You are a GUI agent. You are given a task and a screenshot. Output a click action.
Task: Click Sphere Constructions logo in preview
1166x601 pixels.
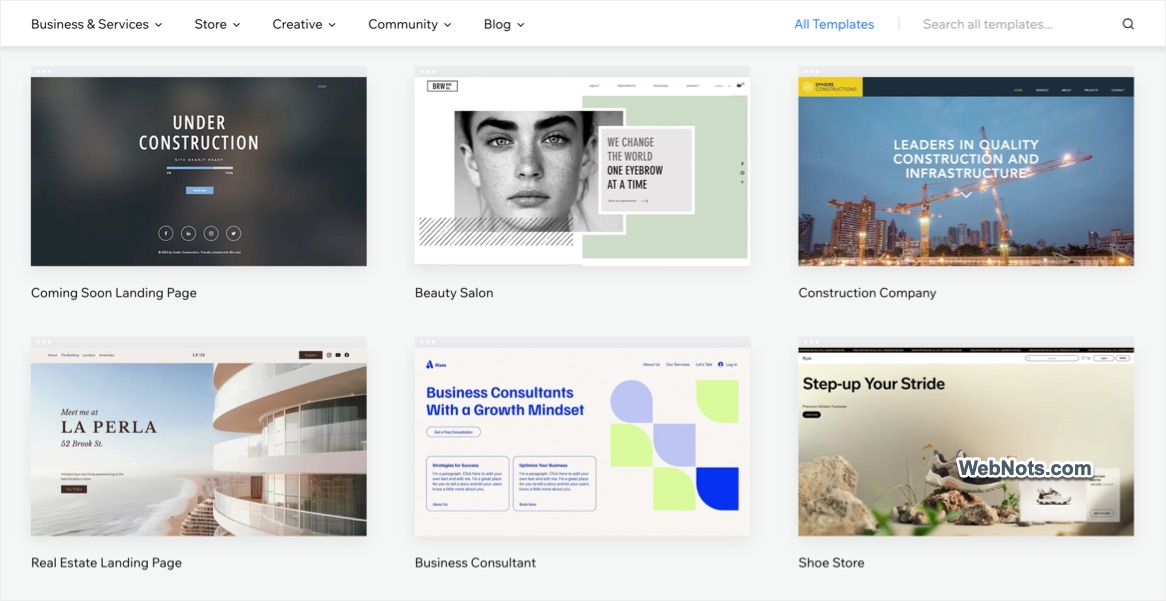(830, 87)
